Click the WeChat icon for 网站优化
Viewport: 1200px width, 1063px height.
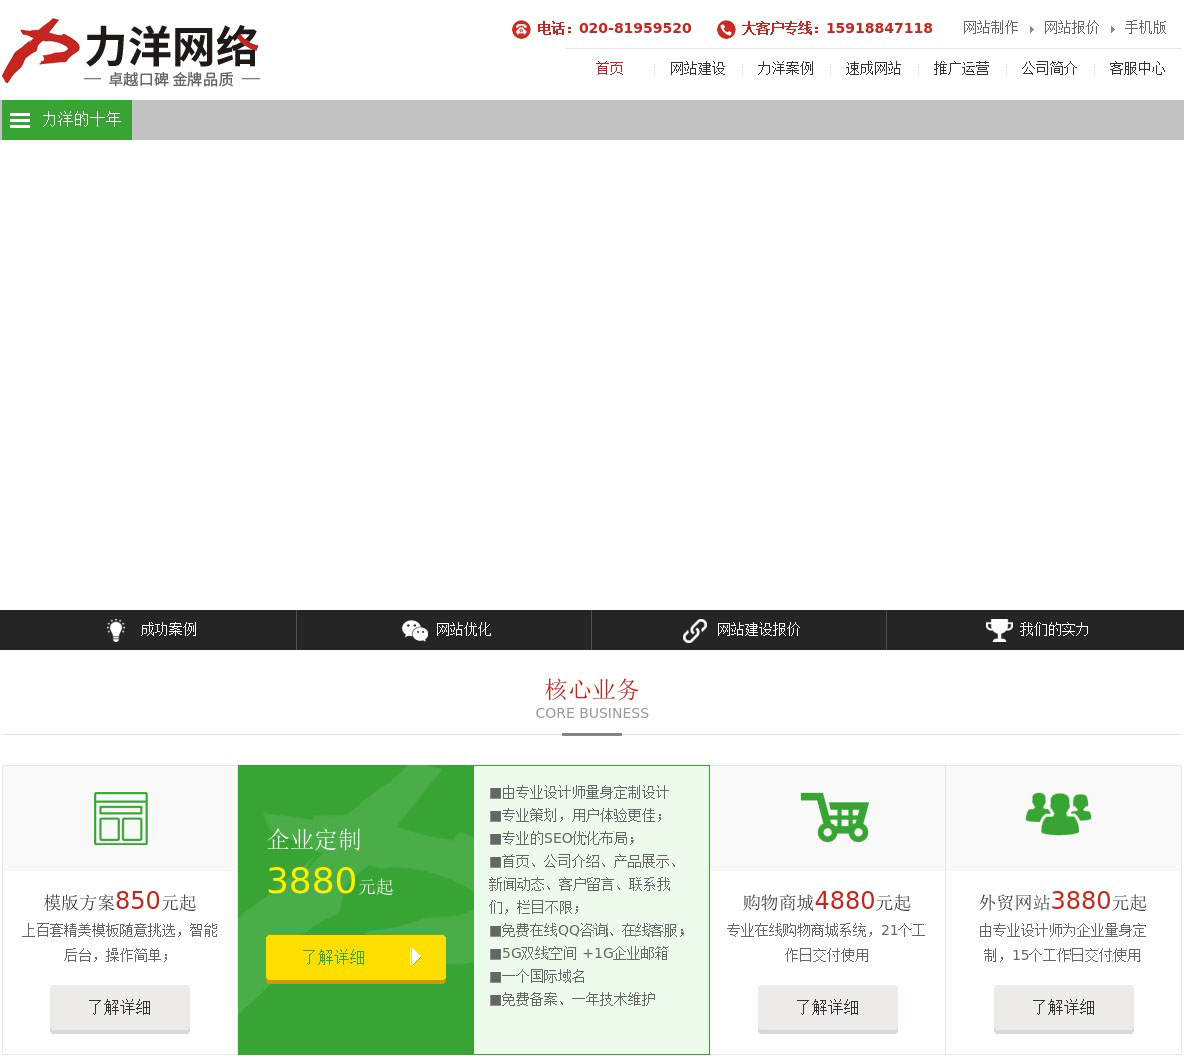tap(414, 630)
